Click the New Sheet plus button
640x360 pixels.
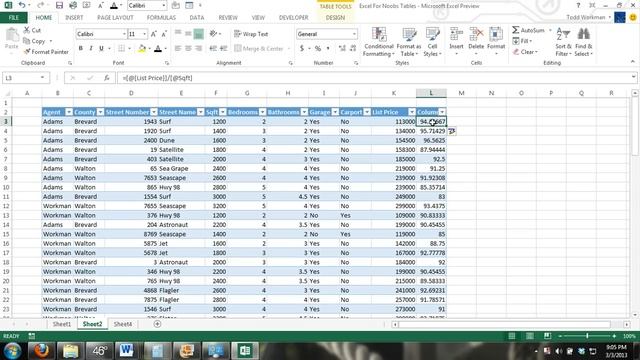(157, 324)
